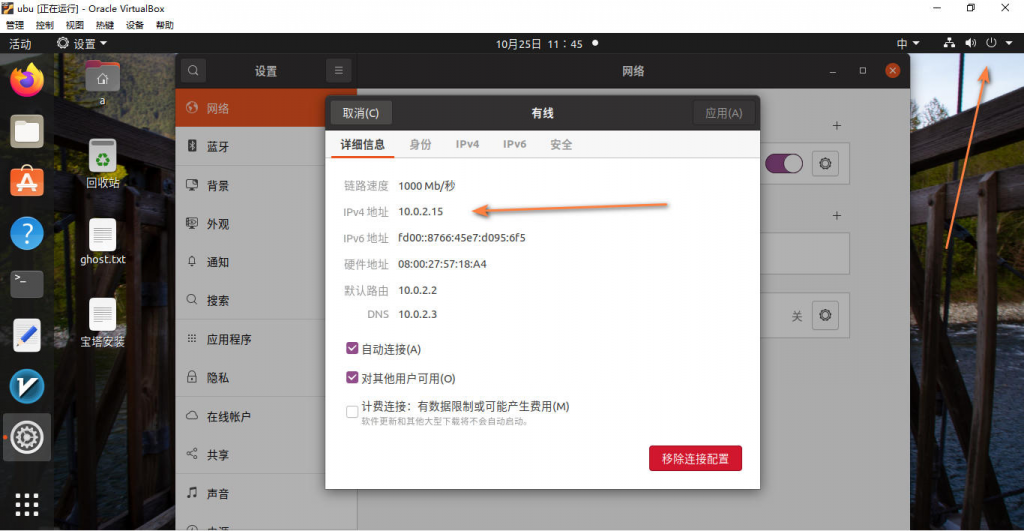Image resolution: width=1024 pixels, height=531 pixels.
Task: Click the search icon in Settings header
Action: click(x=194, y=71)
